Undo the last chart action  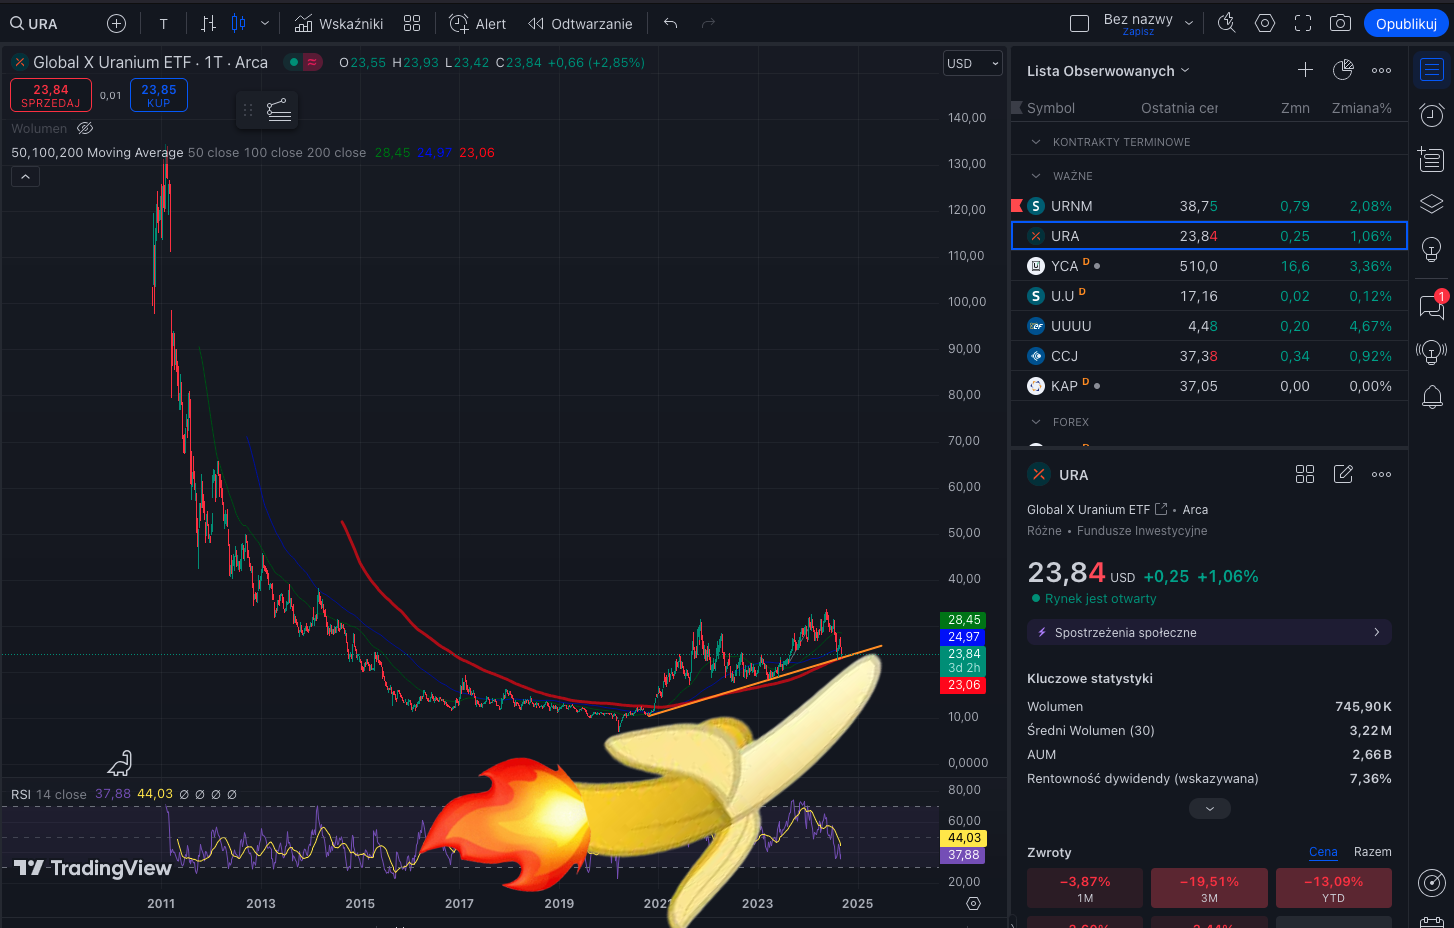tap(671, 23)
